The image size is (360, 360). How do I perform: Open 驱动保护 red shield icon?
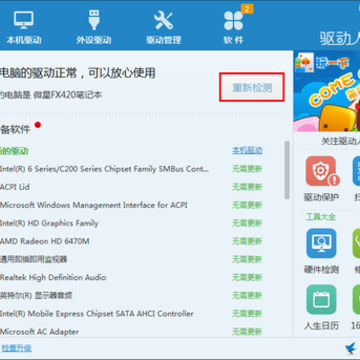click(321, 178)
